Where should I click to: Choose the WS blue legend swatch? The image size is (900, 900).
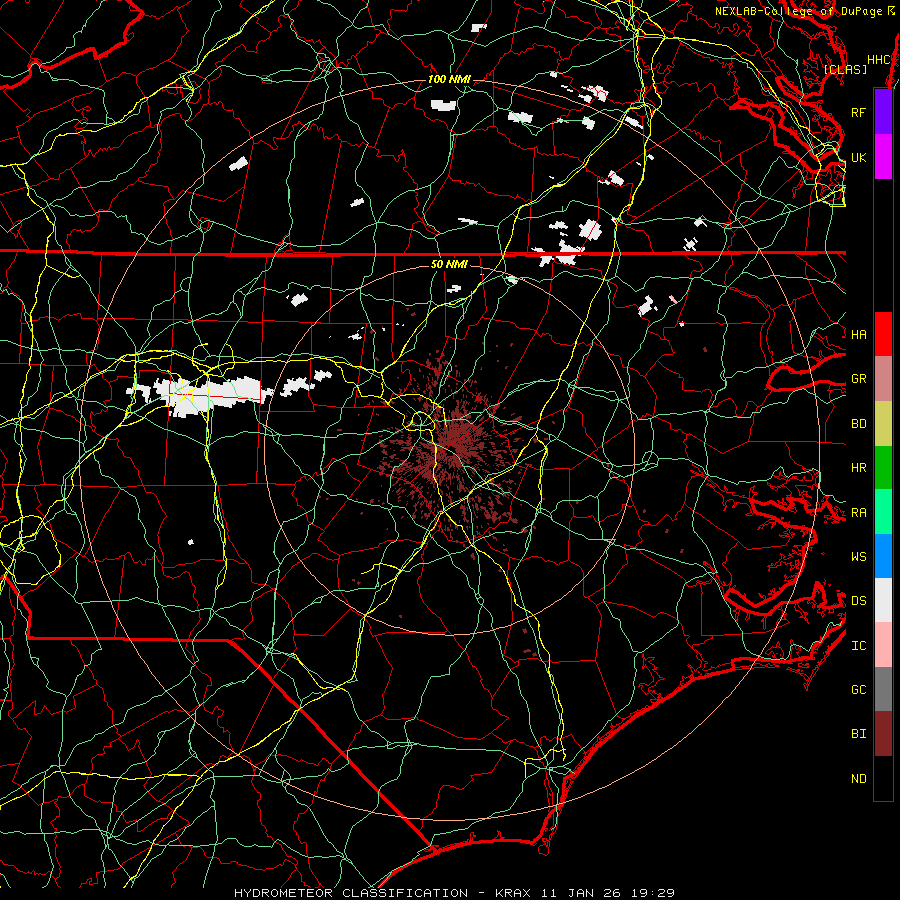coord(883,556)
